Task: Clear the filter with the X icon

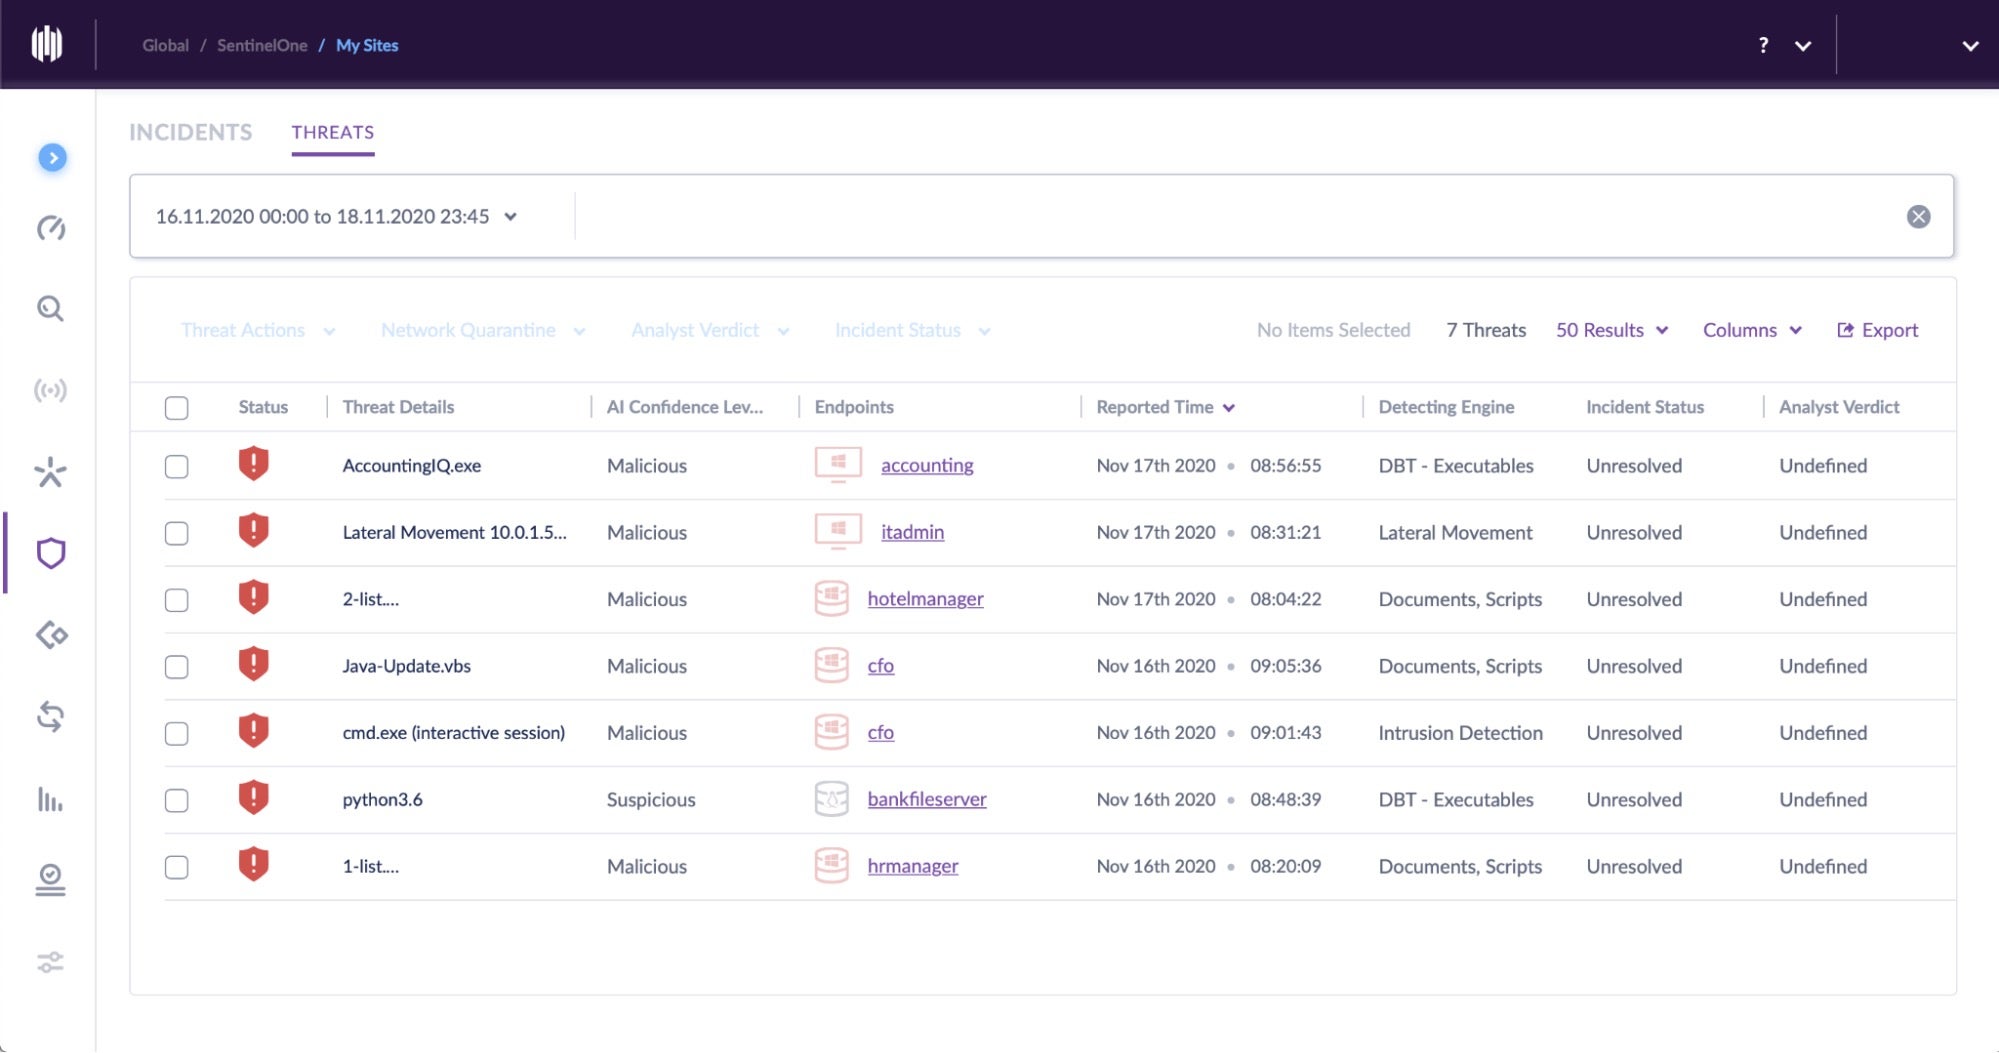Action: coord(1917,217)
